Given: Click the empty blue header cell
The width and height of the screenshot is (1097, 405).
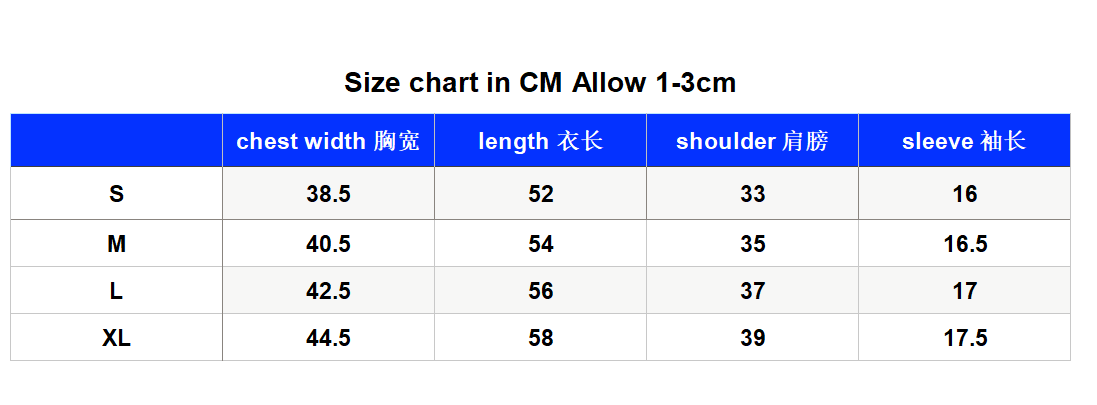Looking at the screenshot, I should pyautogui.click(x=116, y=141).
